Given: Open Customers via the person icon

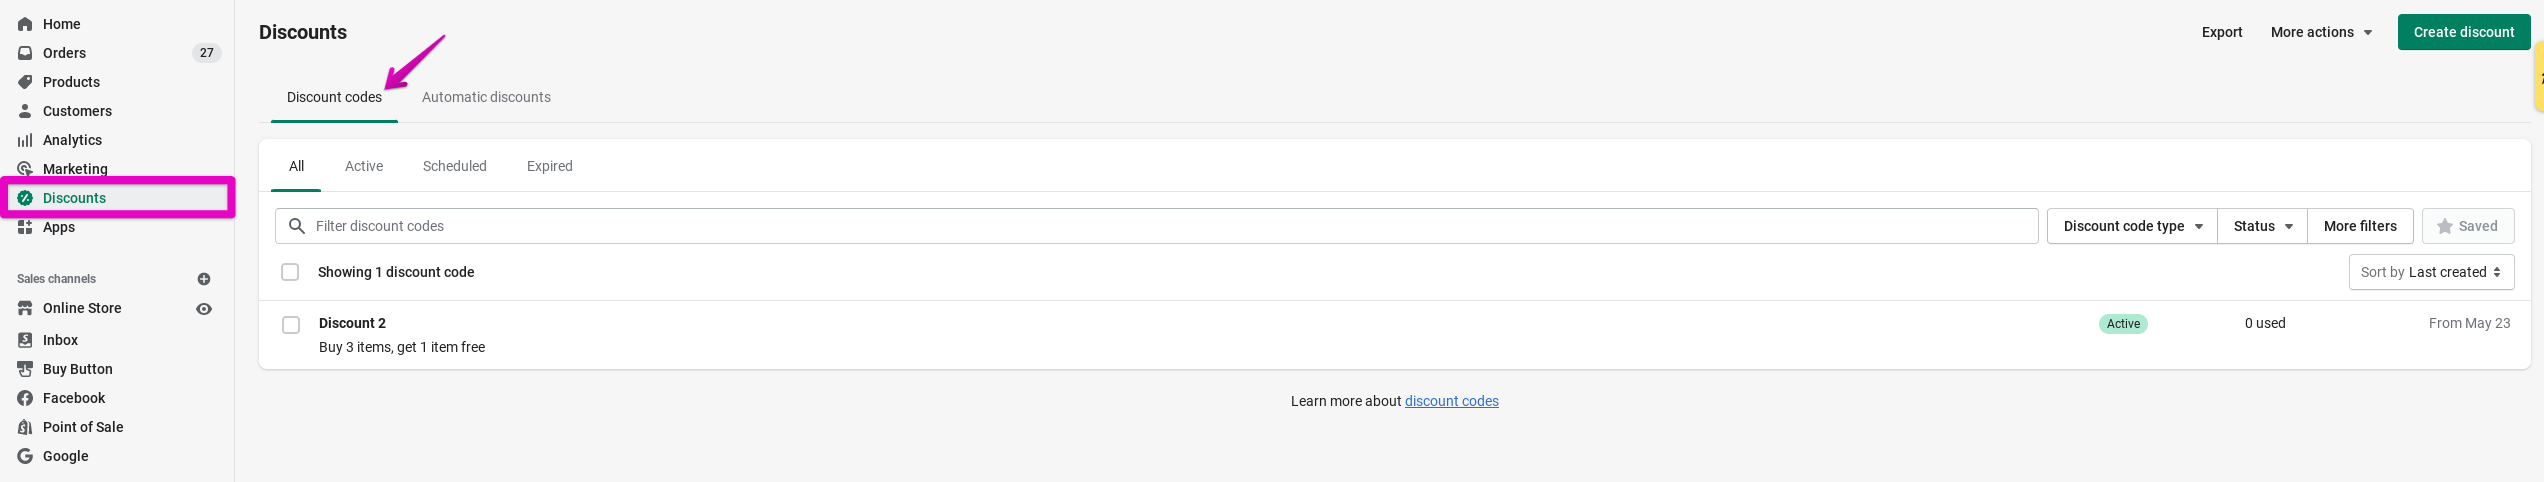Looking at the screenshot, I should [x=25, y=111].
